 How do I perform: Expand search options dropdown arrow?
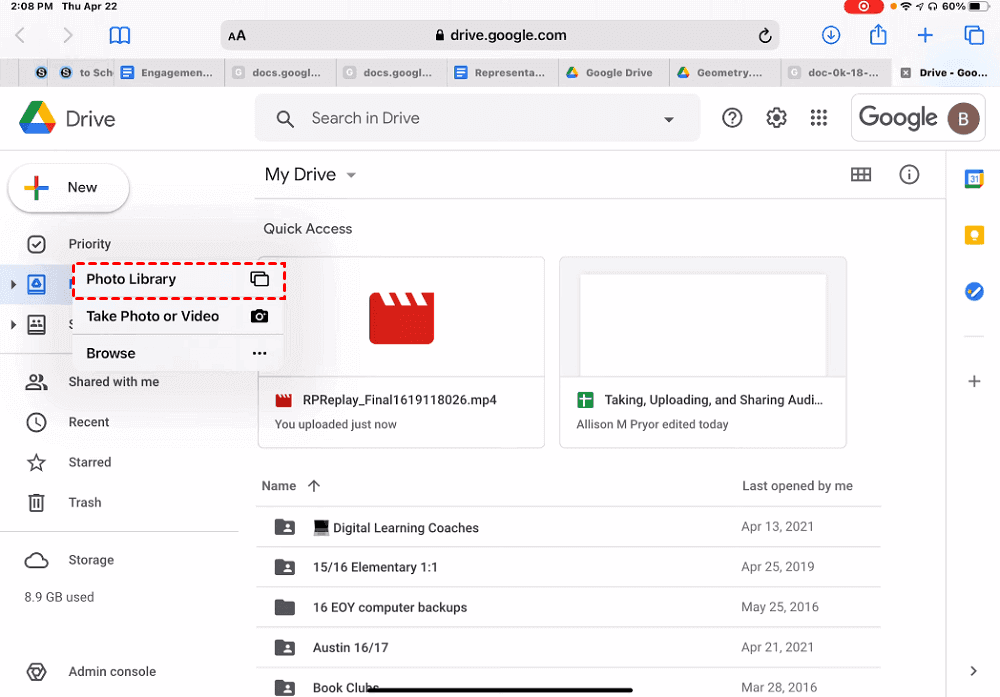[x=669, y=120]
